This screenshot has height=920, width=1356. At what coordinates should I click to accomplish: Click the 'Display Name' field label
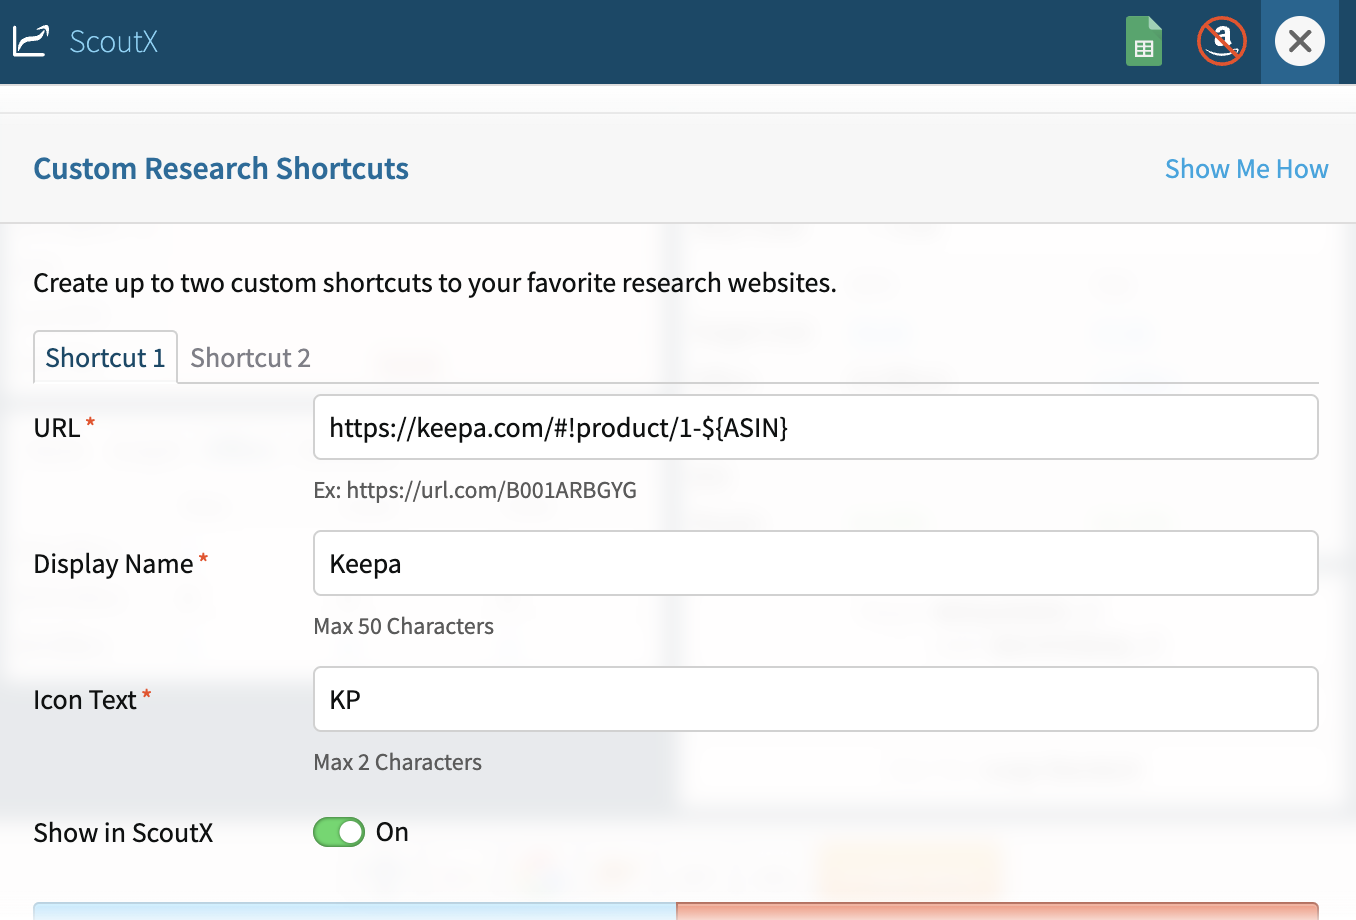(113, 564)
